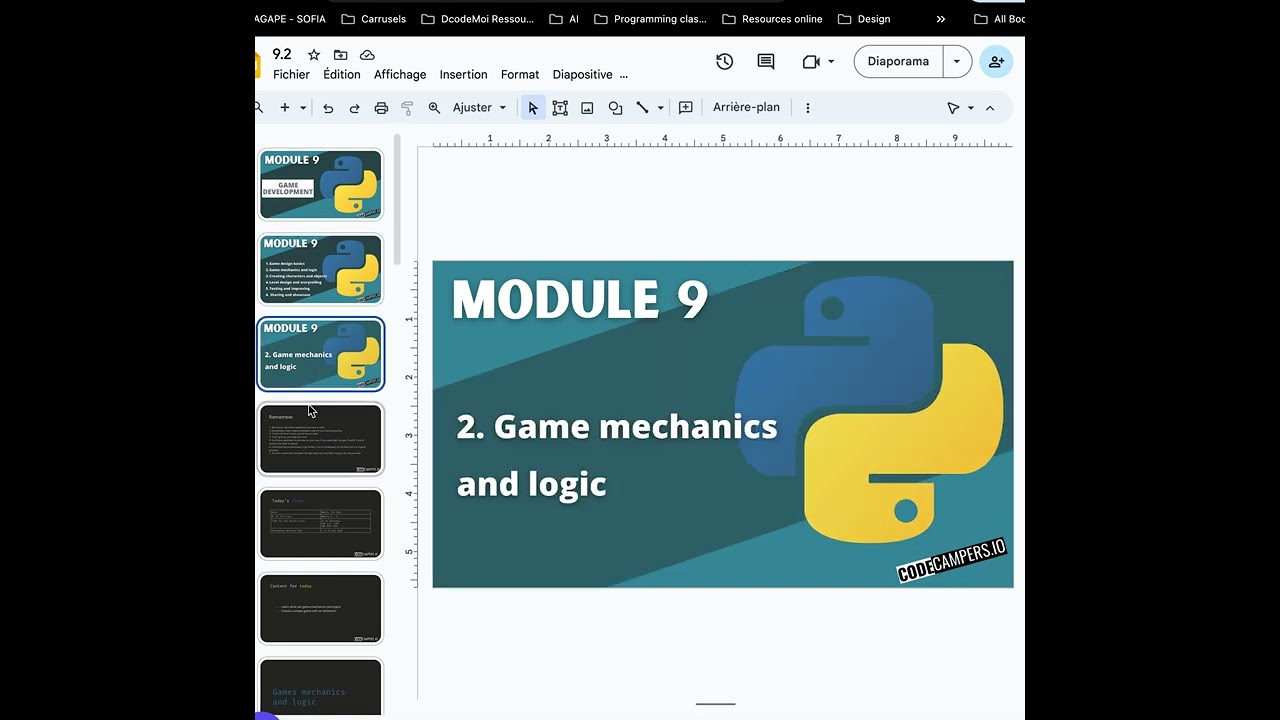
Task: Open the comments history panel
Action: [766, 62]
